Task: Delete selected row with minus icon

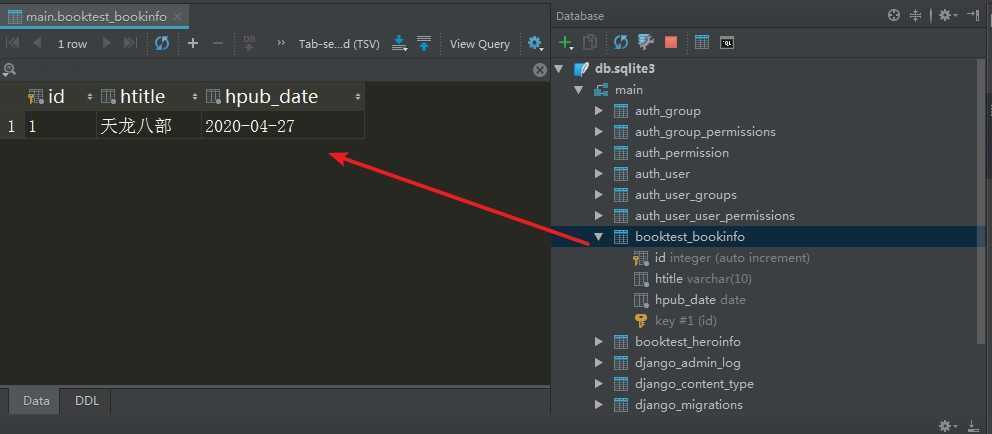Action: point(218,43)
